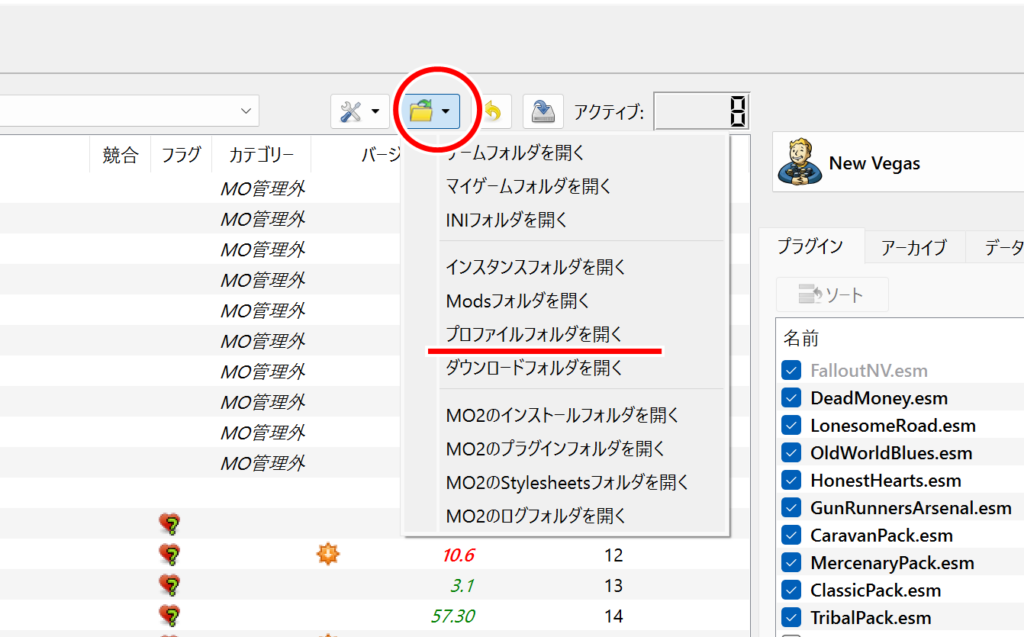1024x637 pixels.
Task: Click the wrench tools icon
Action: (x=350, y=112)
